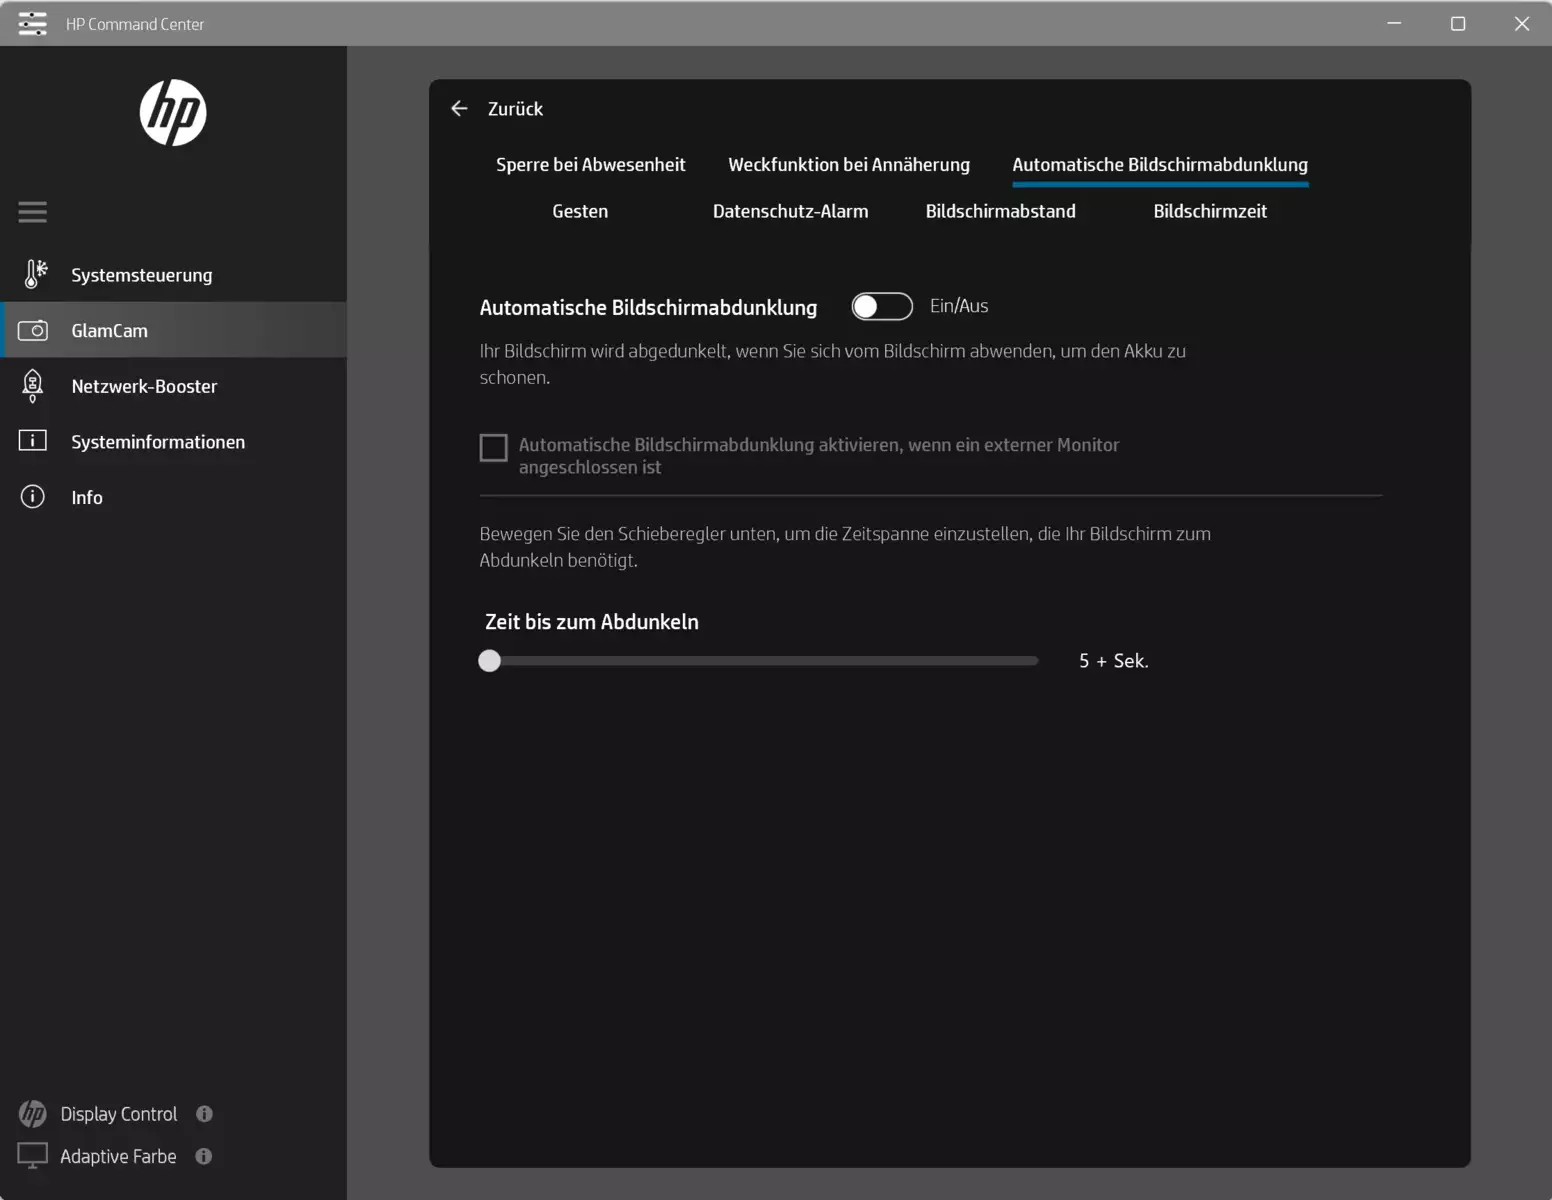Switch to Datenschutz-Alarm tab
Image resolution: width=1552 pixels, height=1200 pixels.
pyautogui.click(x=790, y=211)
